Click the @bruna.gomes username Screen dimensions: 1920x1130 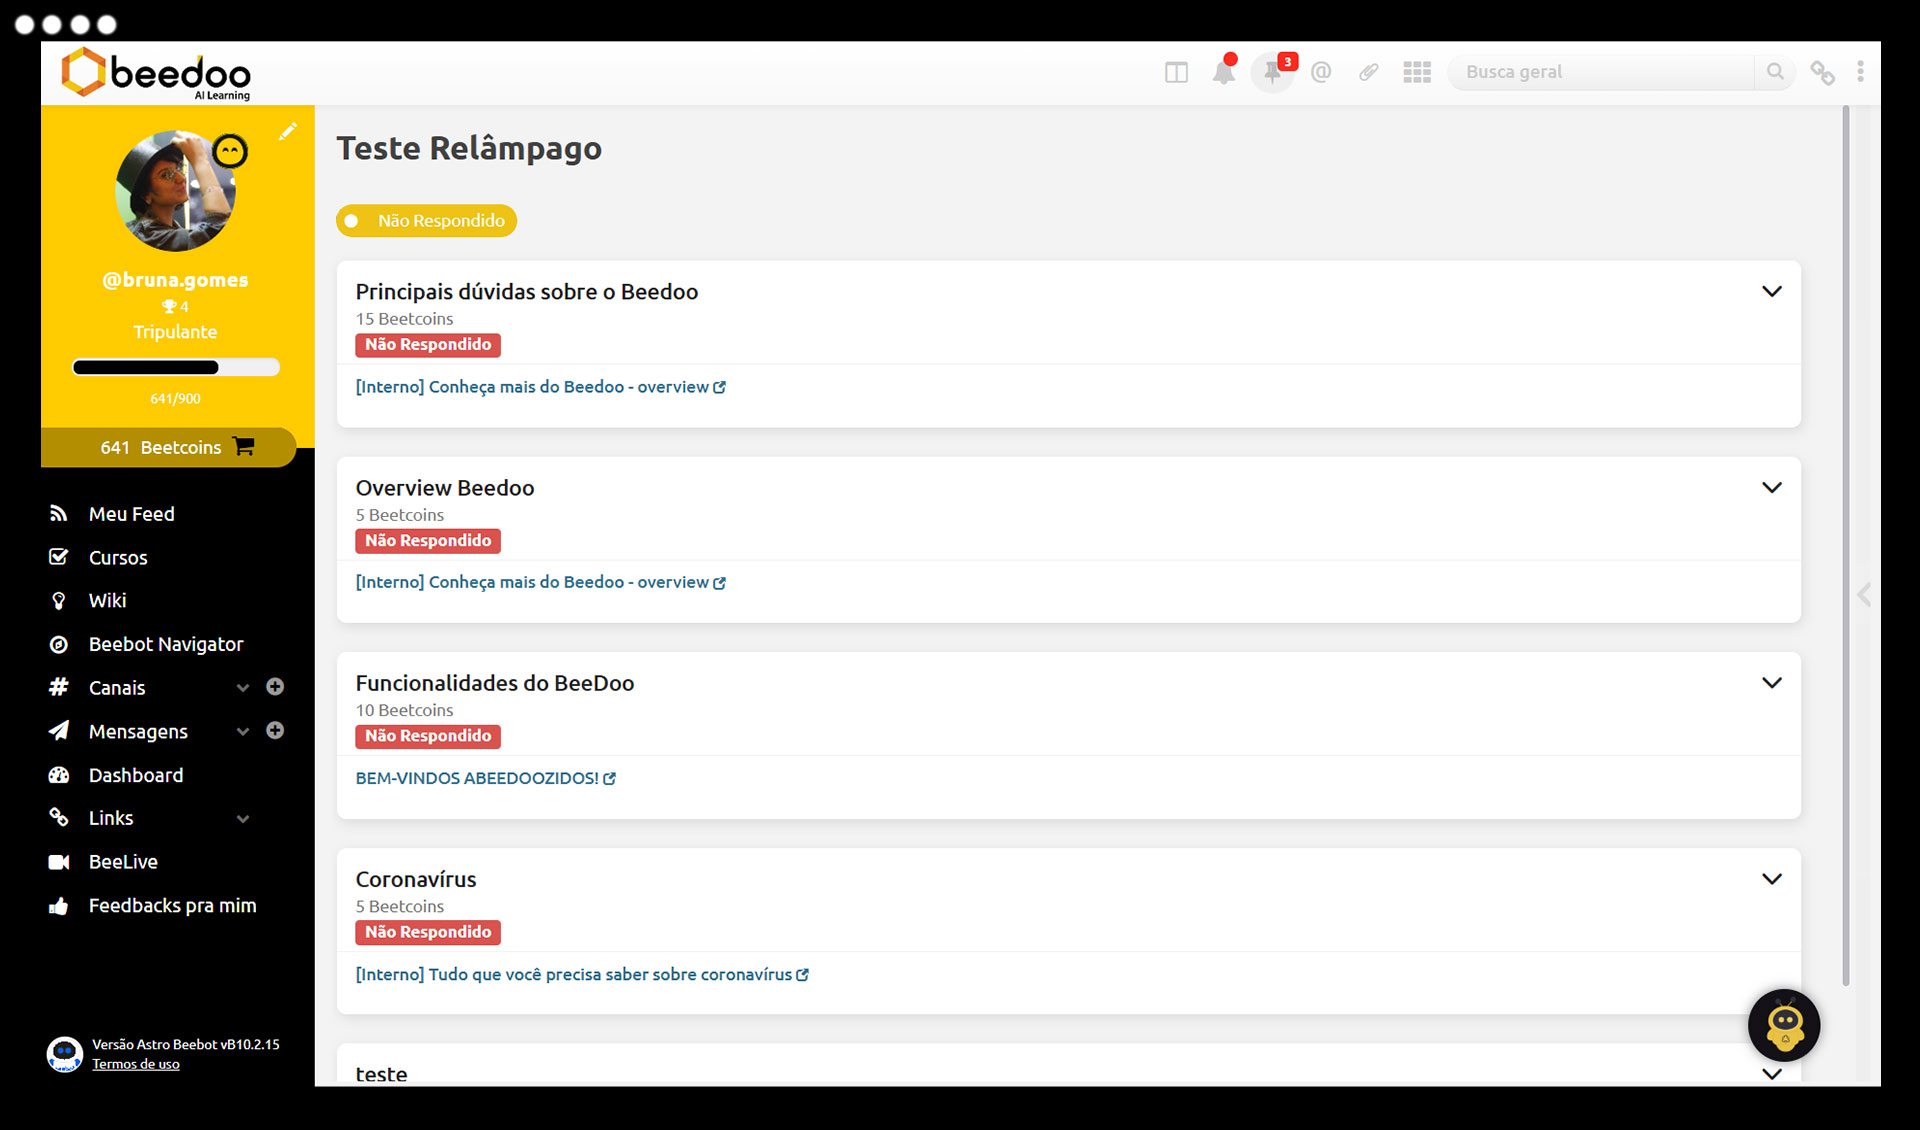[x=175, y=280]
